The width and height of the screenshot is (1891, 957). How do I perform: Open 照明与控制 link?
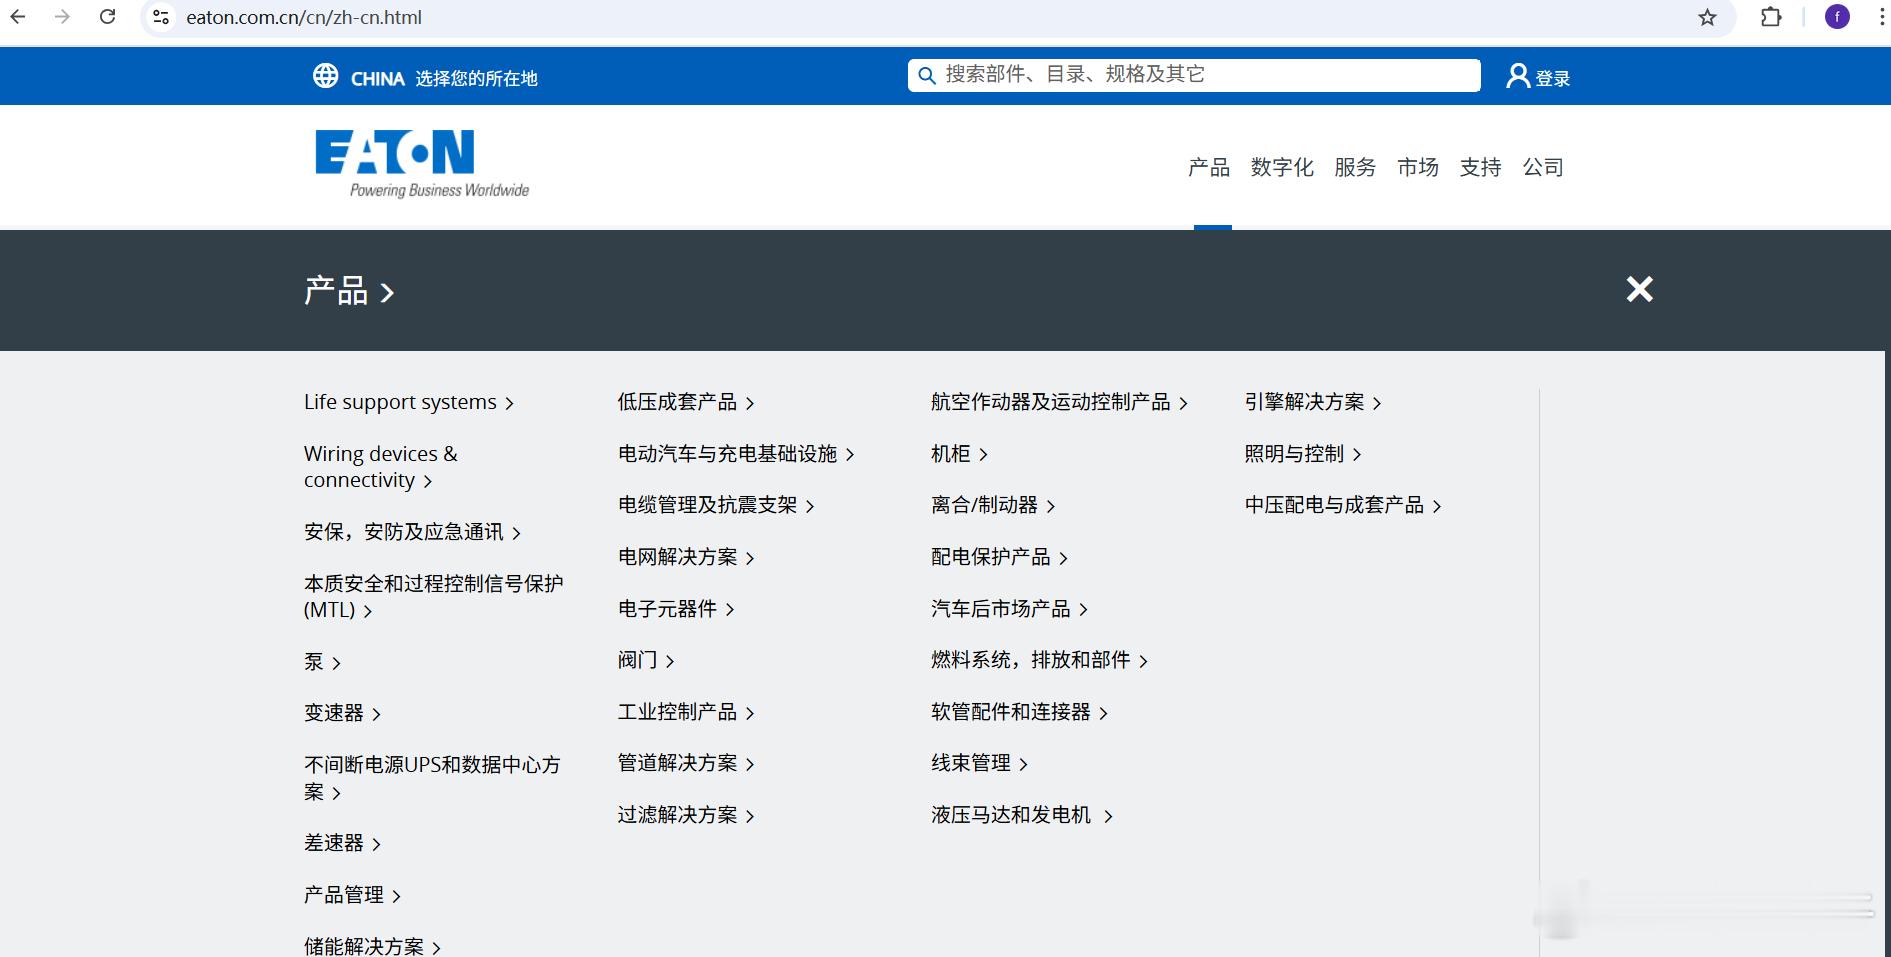coord(1294,453)
